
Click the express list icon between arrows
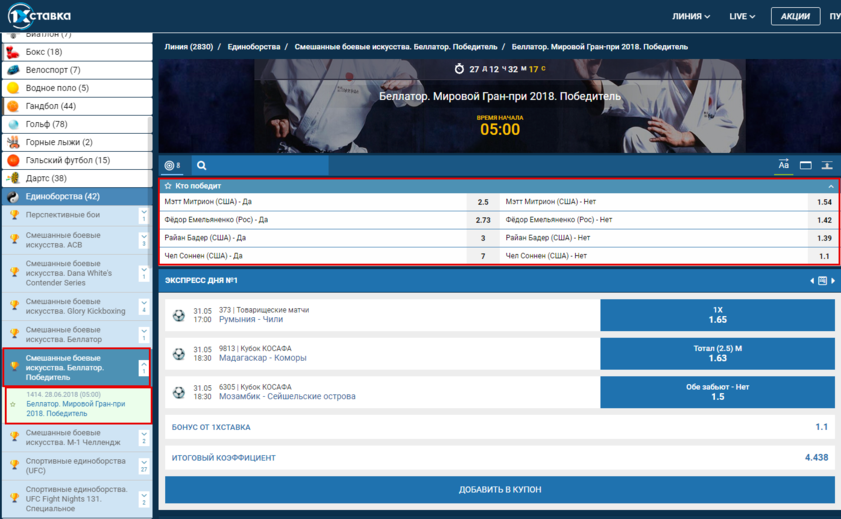(x=822, y=280)
